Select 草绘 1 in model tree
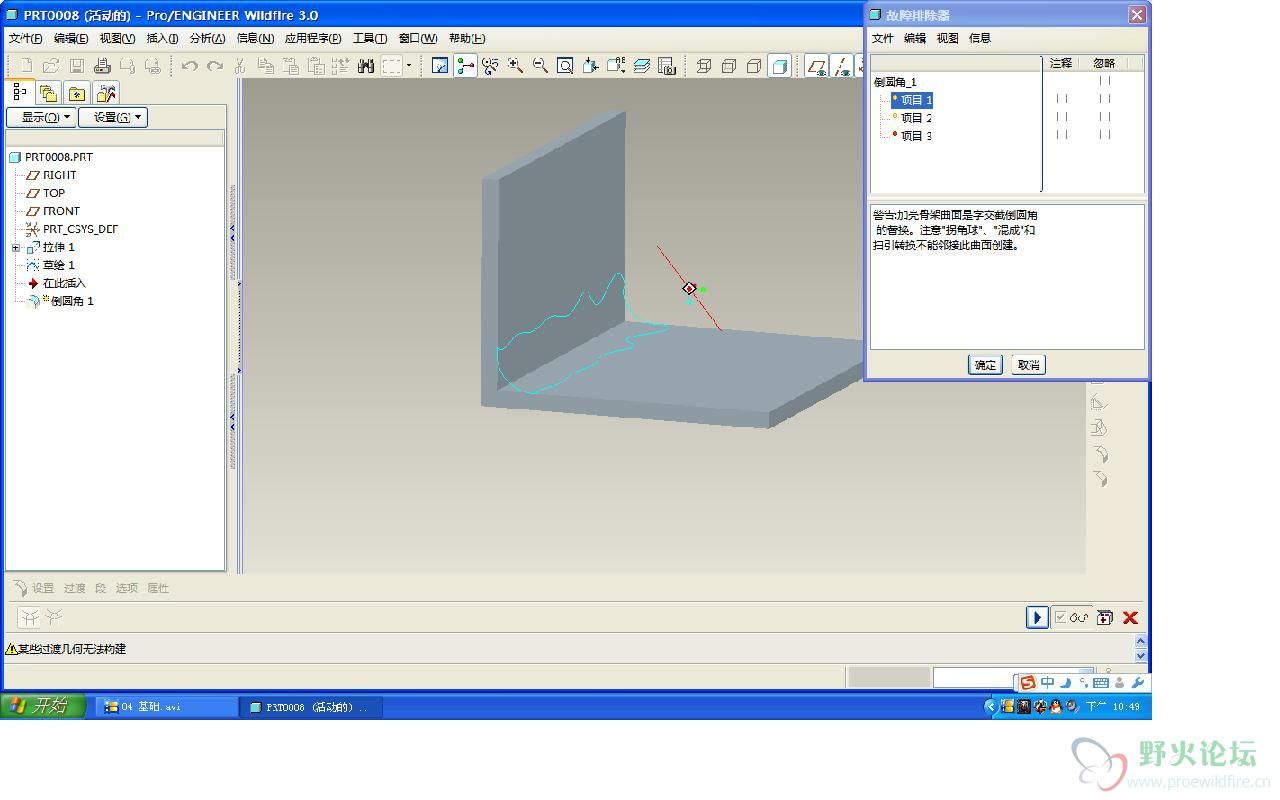 point(58,265)
